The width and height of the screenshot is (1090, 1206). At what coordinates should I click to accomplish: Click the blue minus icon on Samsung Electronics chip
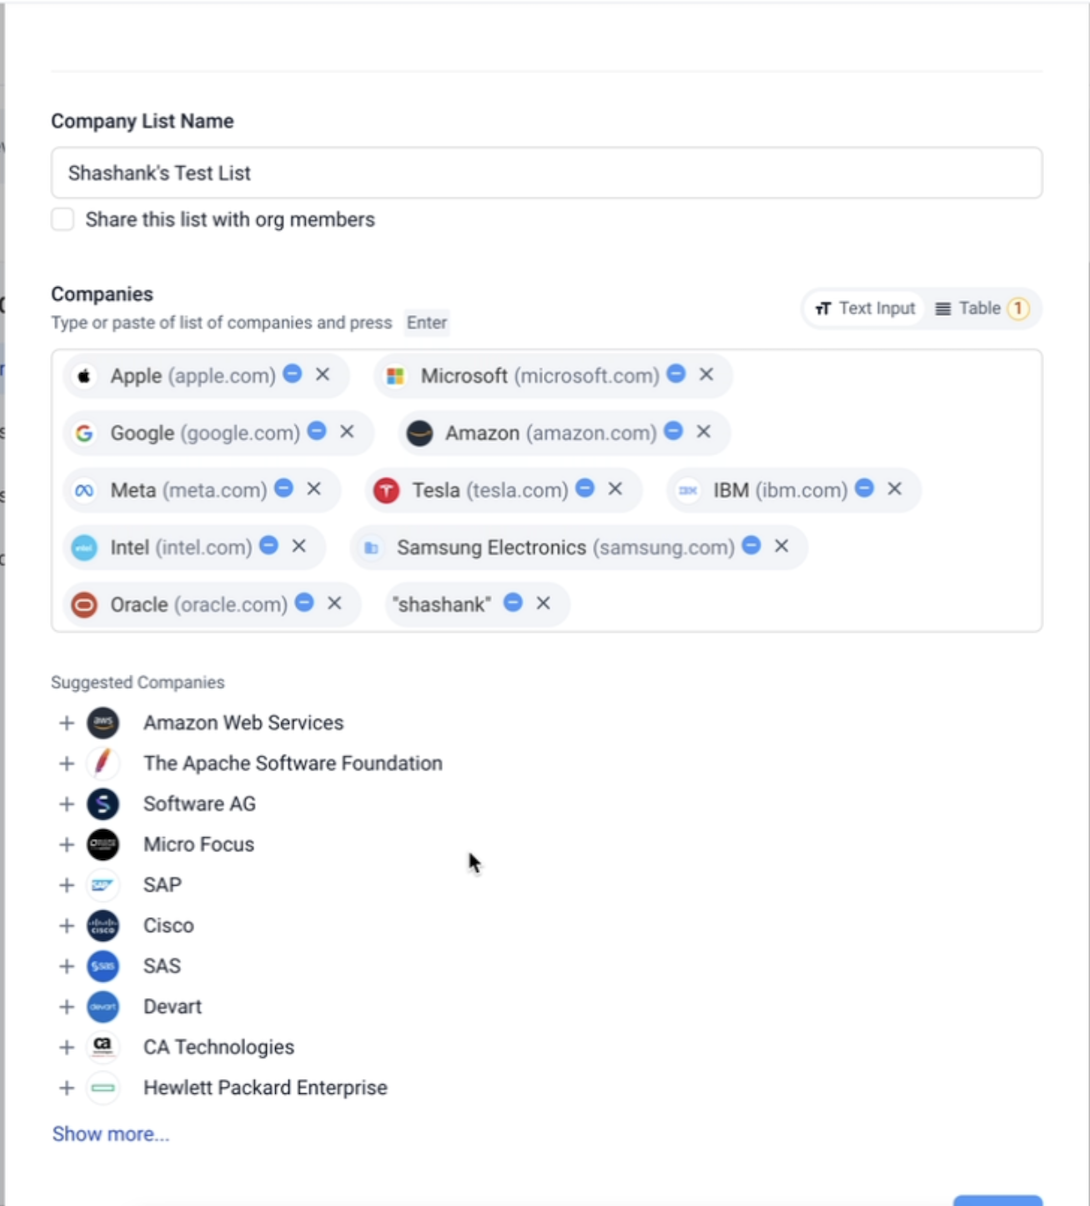coord(752,545)
